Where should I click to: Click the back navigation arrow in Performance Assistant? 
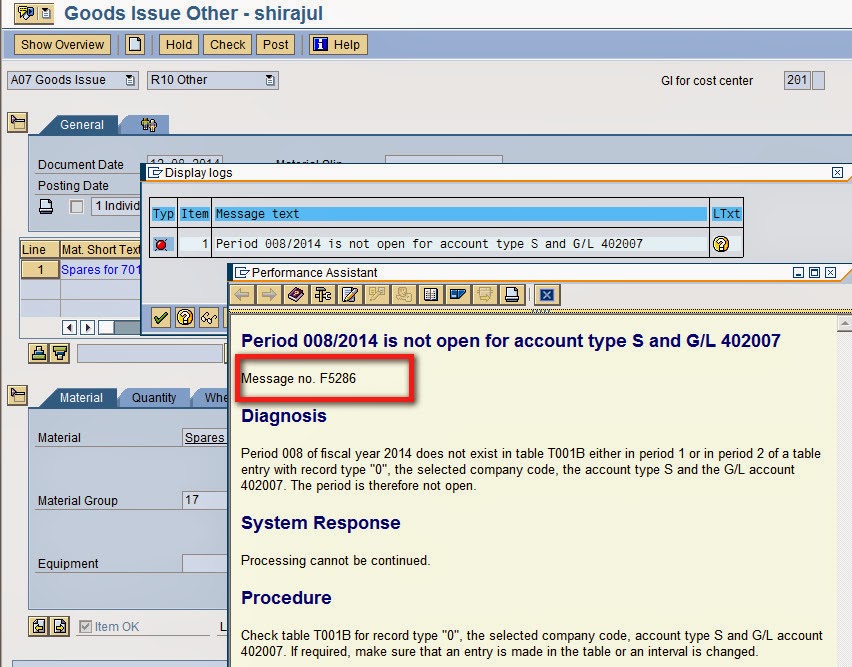(x=244, y=295)
